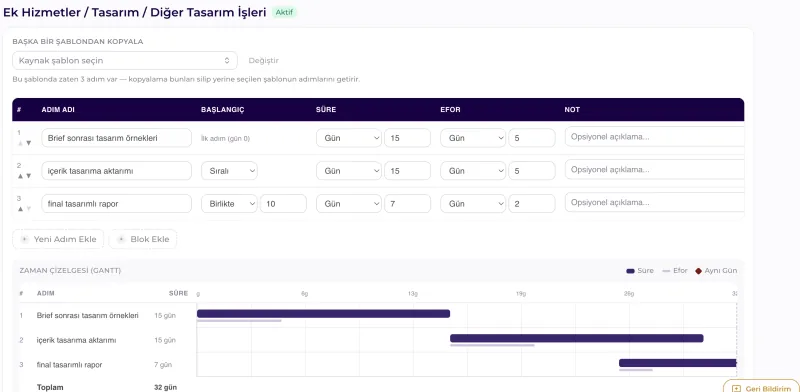Click NOT column header

(x=572, y=110)
